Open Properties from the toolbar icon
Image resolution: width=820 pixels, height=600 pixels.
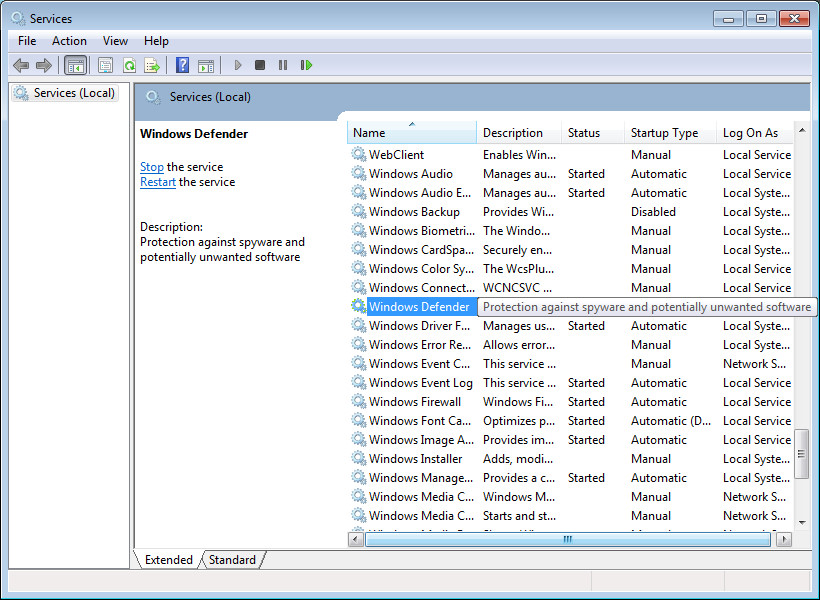click(x=105, y=64)
